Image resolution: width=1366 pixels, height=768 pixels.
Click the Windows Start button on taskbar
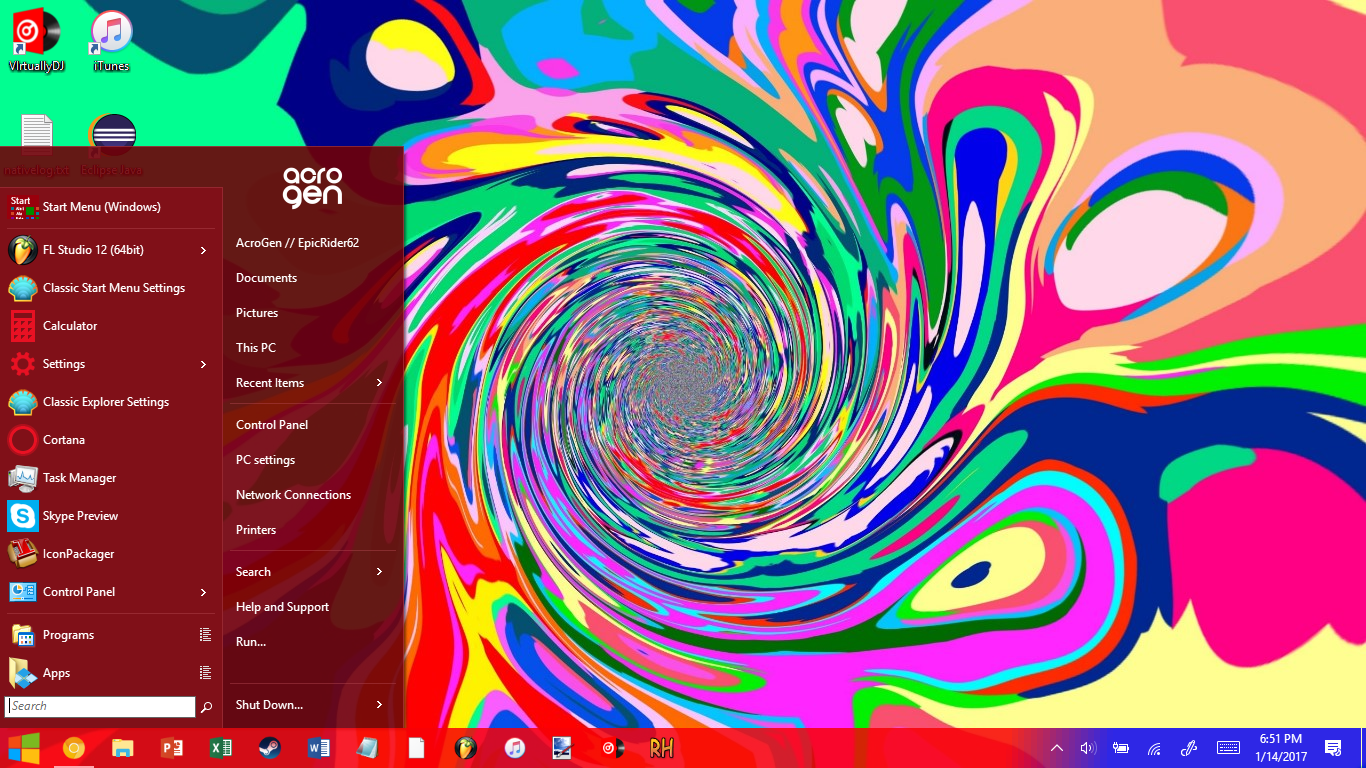pos(24,748)
